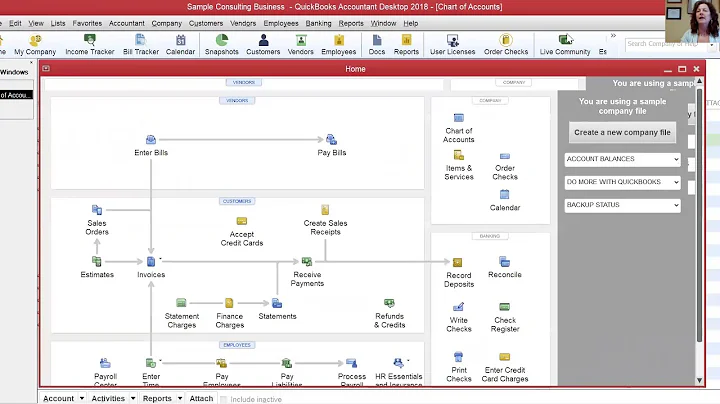Open Order Checks in the Company section

click(505, 165)
